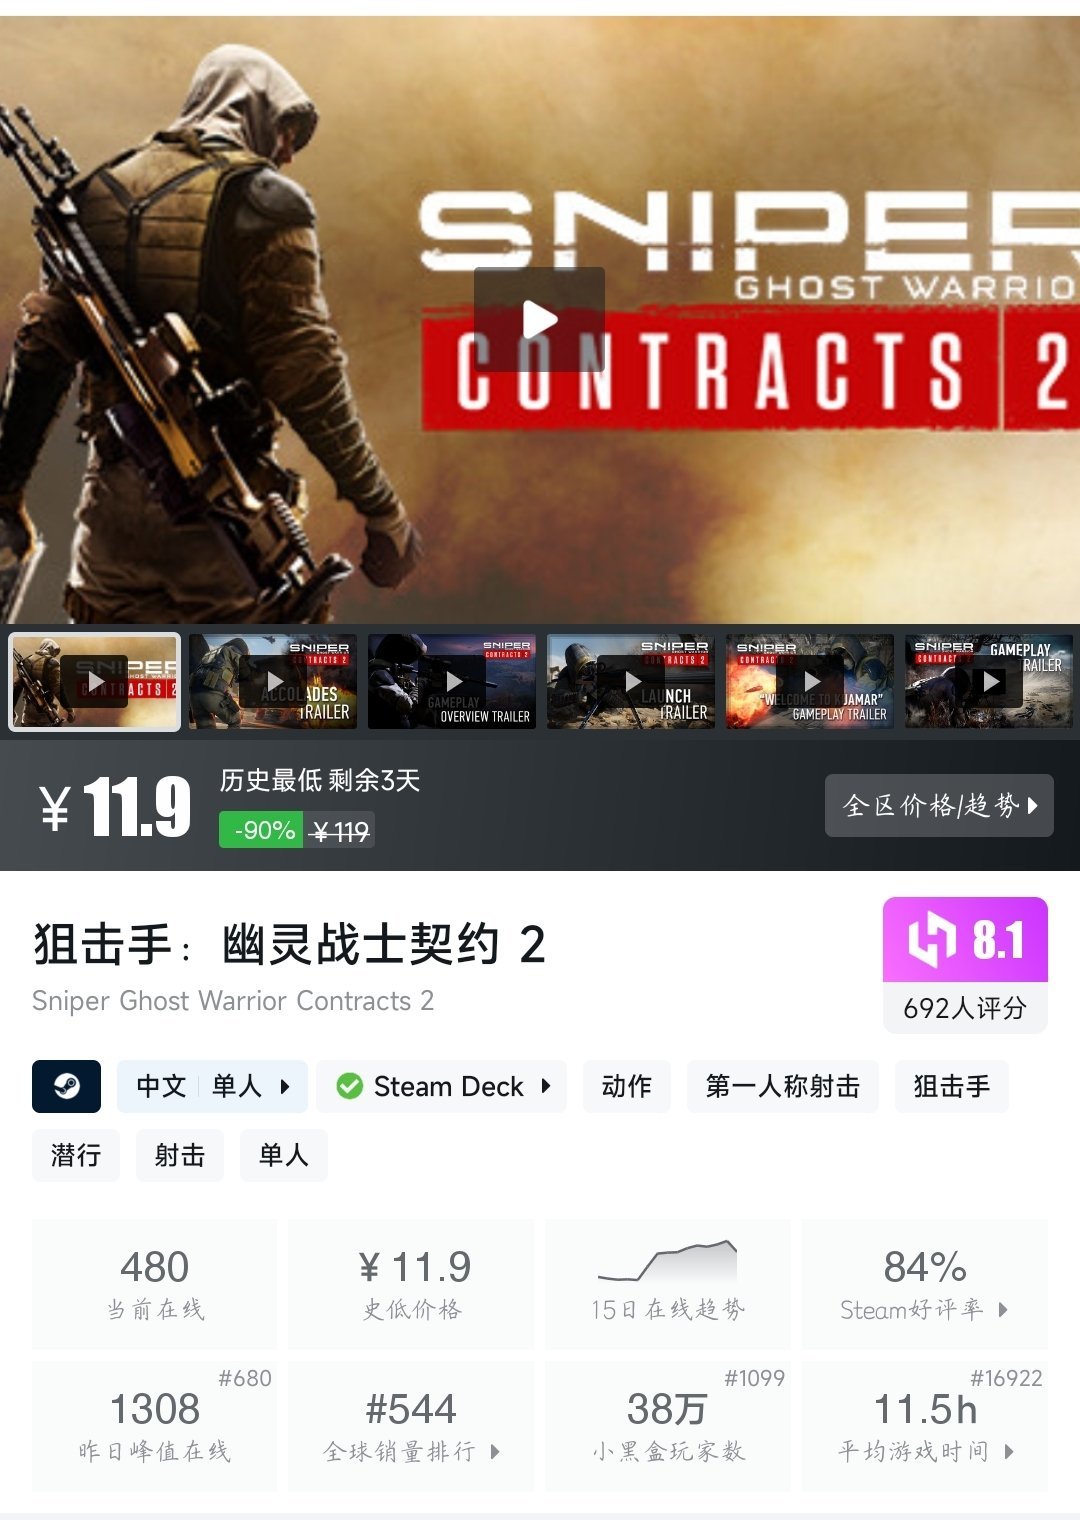View the 15日在线趋势 chart
Viewport: 1080px width, 1520px height.
tap(668, 1284)
